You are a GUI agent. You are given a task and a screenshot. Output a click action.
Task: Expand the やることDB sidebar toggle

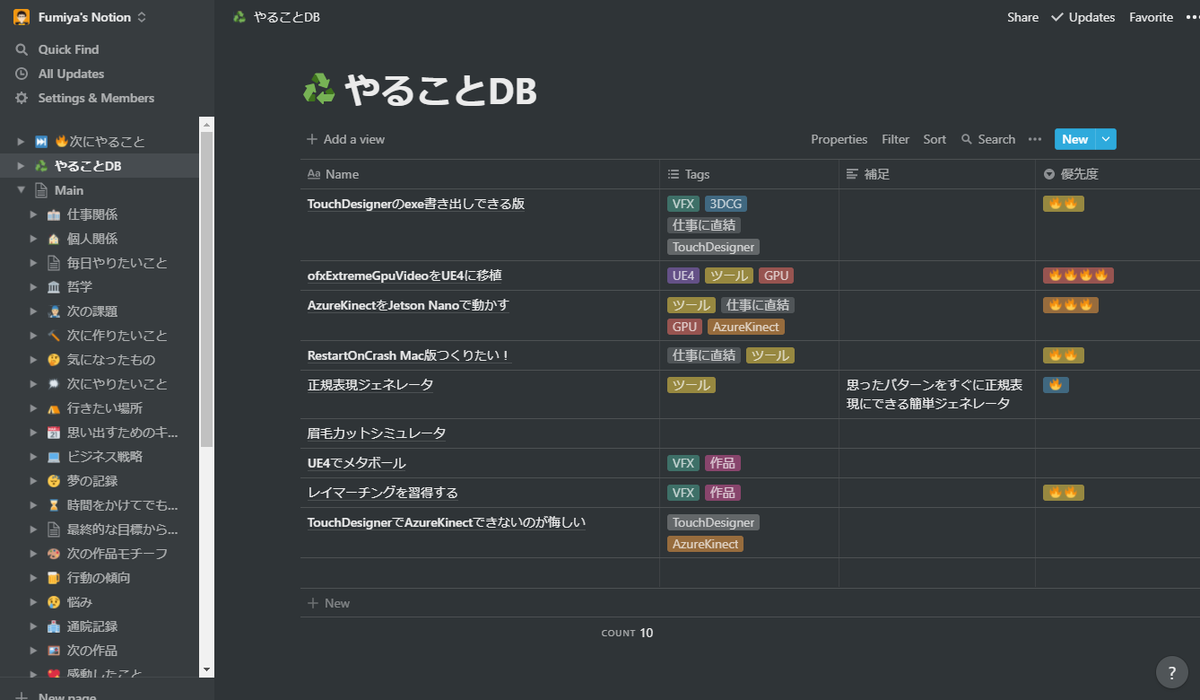click(x=21, y=166)
